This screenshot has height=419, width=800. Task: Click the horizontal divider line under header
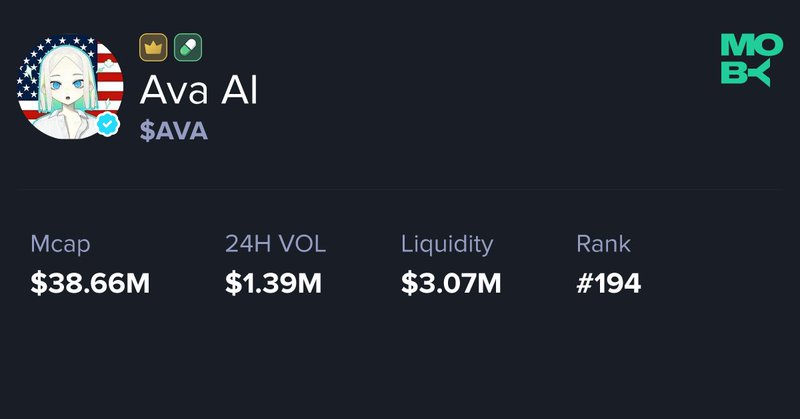(400, 189)
